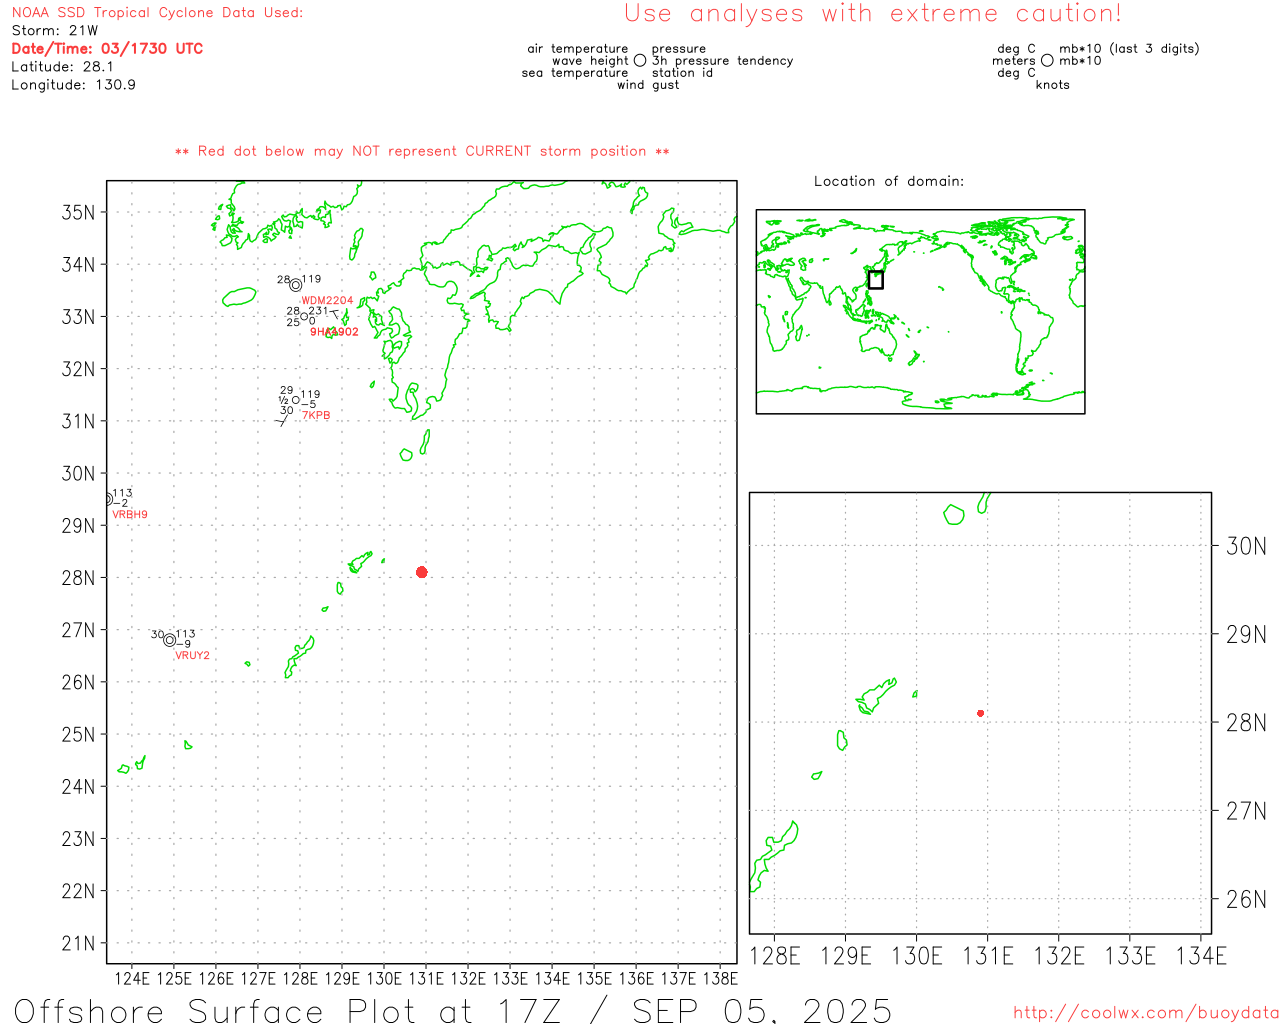
Task: Click pressure value 119 near WDM2204 station
Action: coord(312,279)
